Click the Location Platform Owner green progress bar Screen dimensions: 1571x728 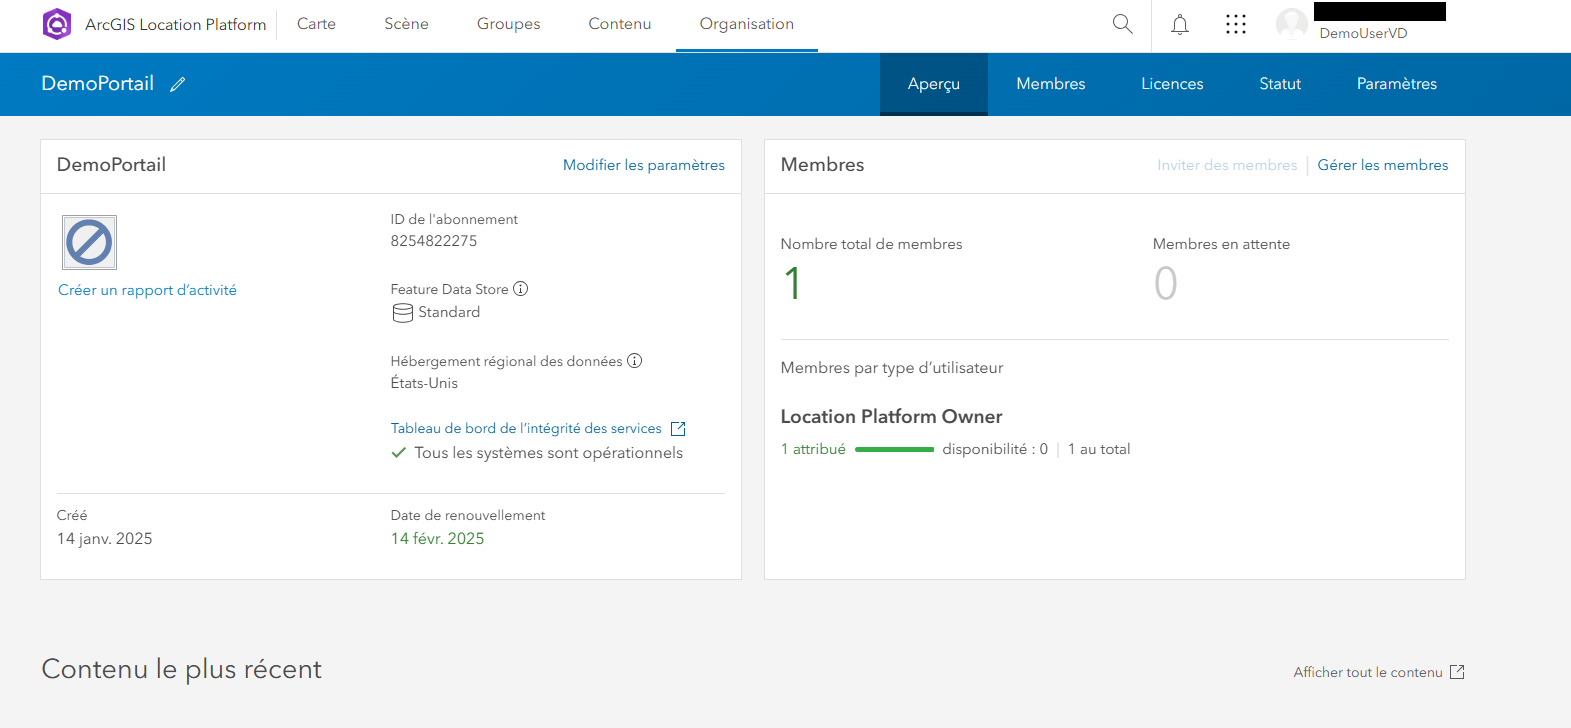(x=894, y=450)
